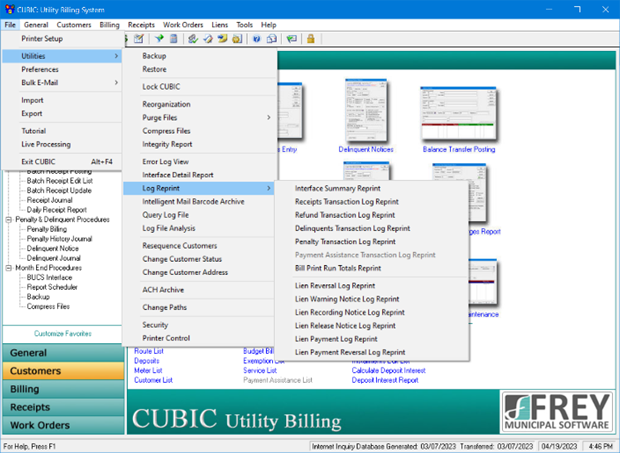This screenshot has height=453, width=620.
Task: Click the checkmark with pencil toolbar icon
Action: click(208, 39)
